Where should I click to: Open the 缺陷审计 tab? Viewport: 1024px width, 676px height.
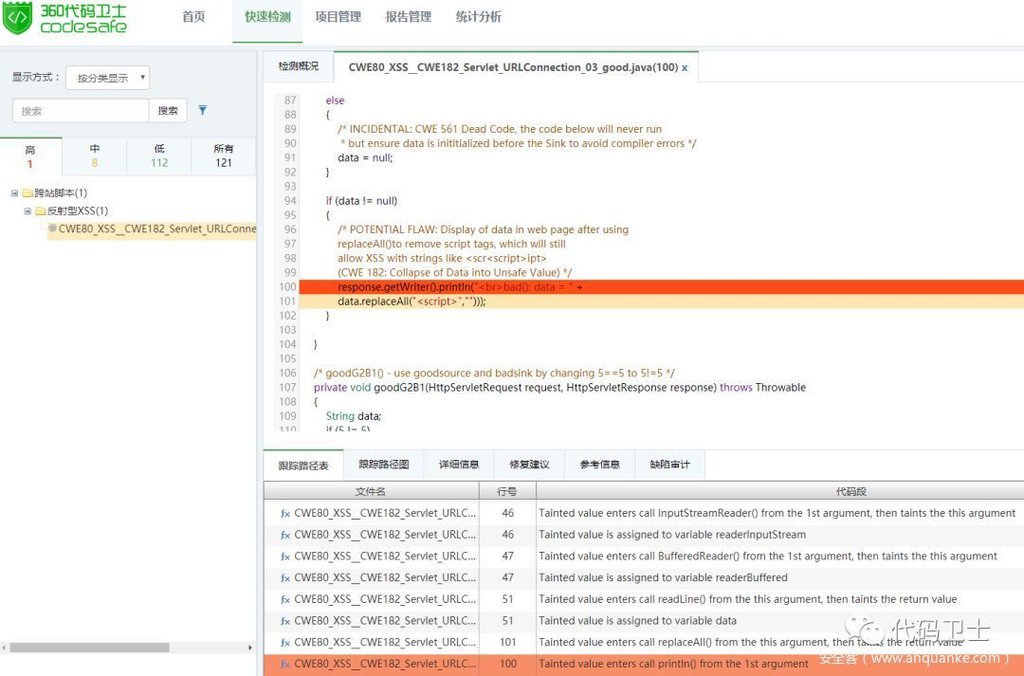click(669, 464)
